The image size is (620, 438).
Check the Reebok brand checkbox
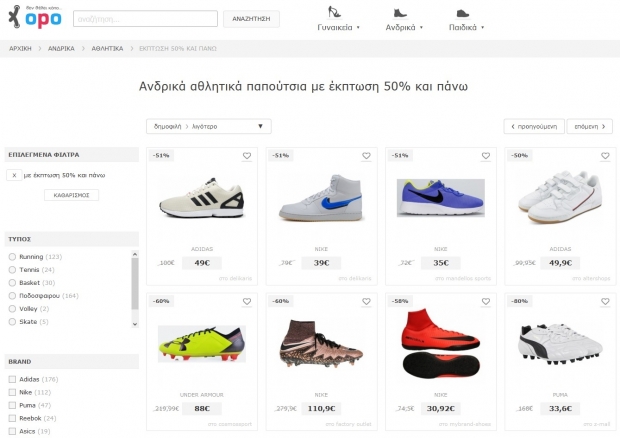(x=12, y=418)
